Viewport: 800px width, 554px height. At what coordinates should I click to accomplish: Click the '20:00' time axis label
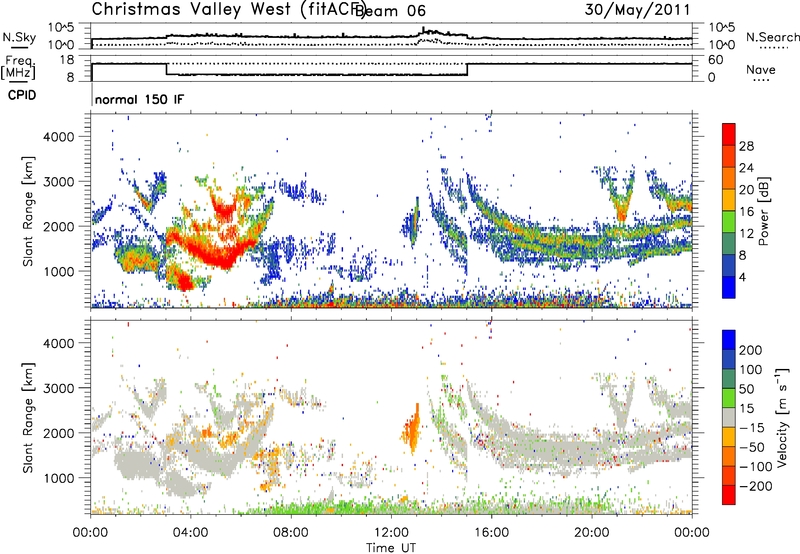[x=592, y=533]
